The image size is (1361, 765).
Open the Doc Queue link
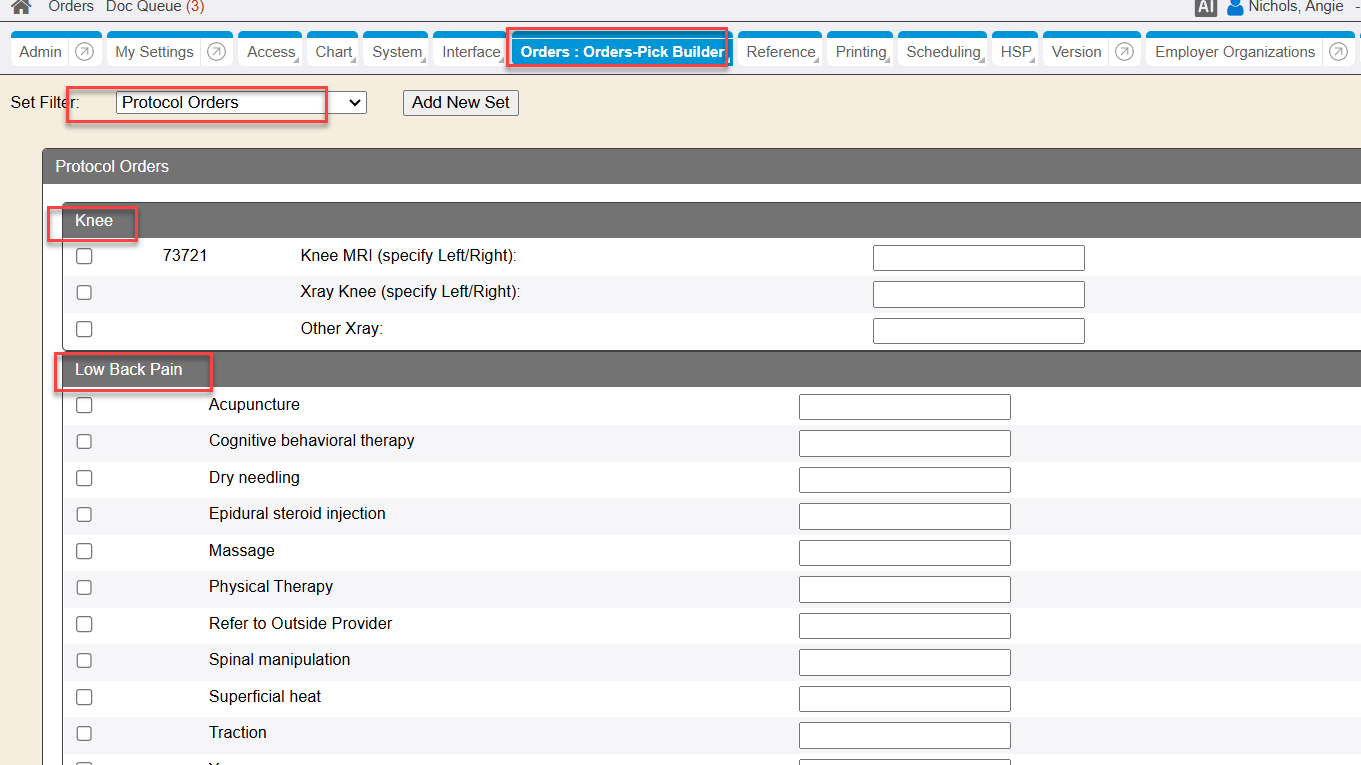coord(155,7)
